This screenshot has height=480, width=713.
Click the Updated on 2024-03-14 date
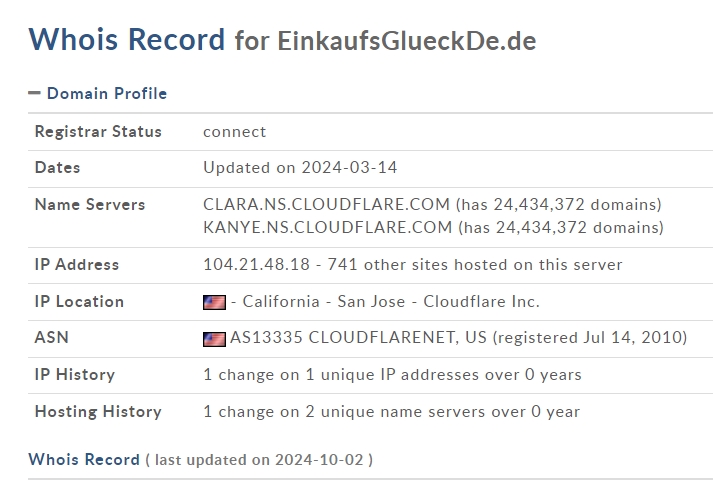(x=300, y=167)
